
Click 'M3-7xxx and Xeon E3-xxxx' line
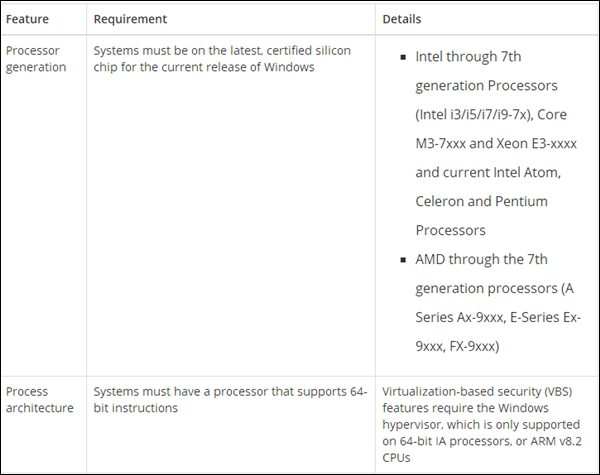(x=496, y=144)
